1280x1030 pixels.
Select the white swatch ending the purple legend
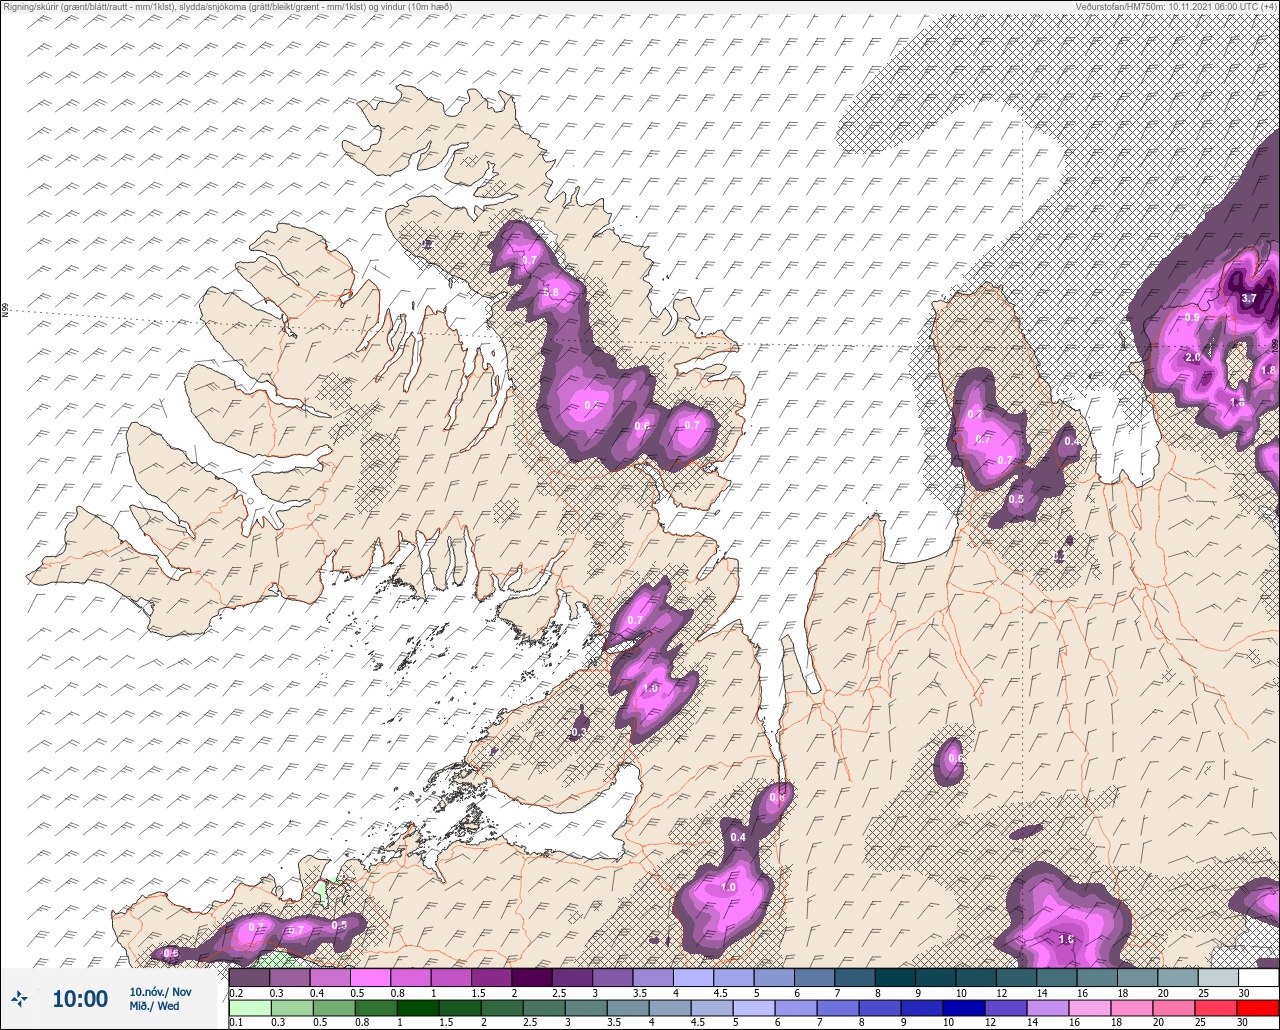click(x=1258, y=977)
